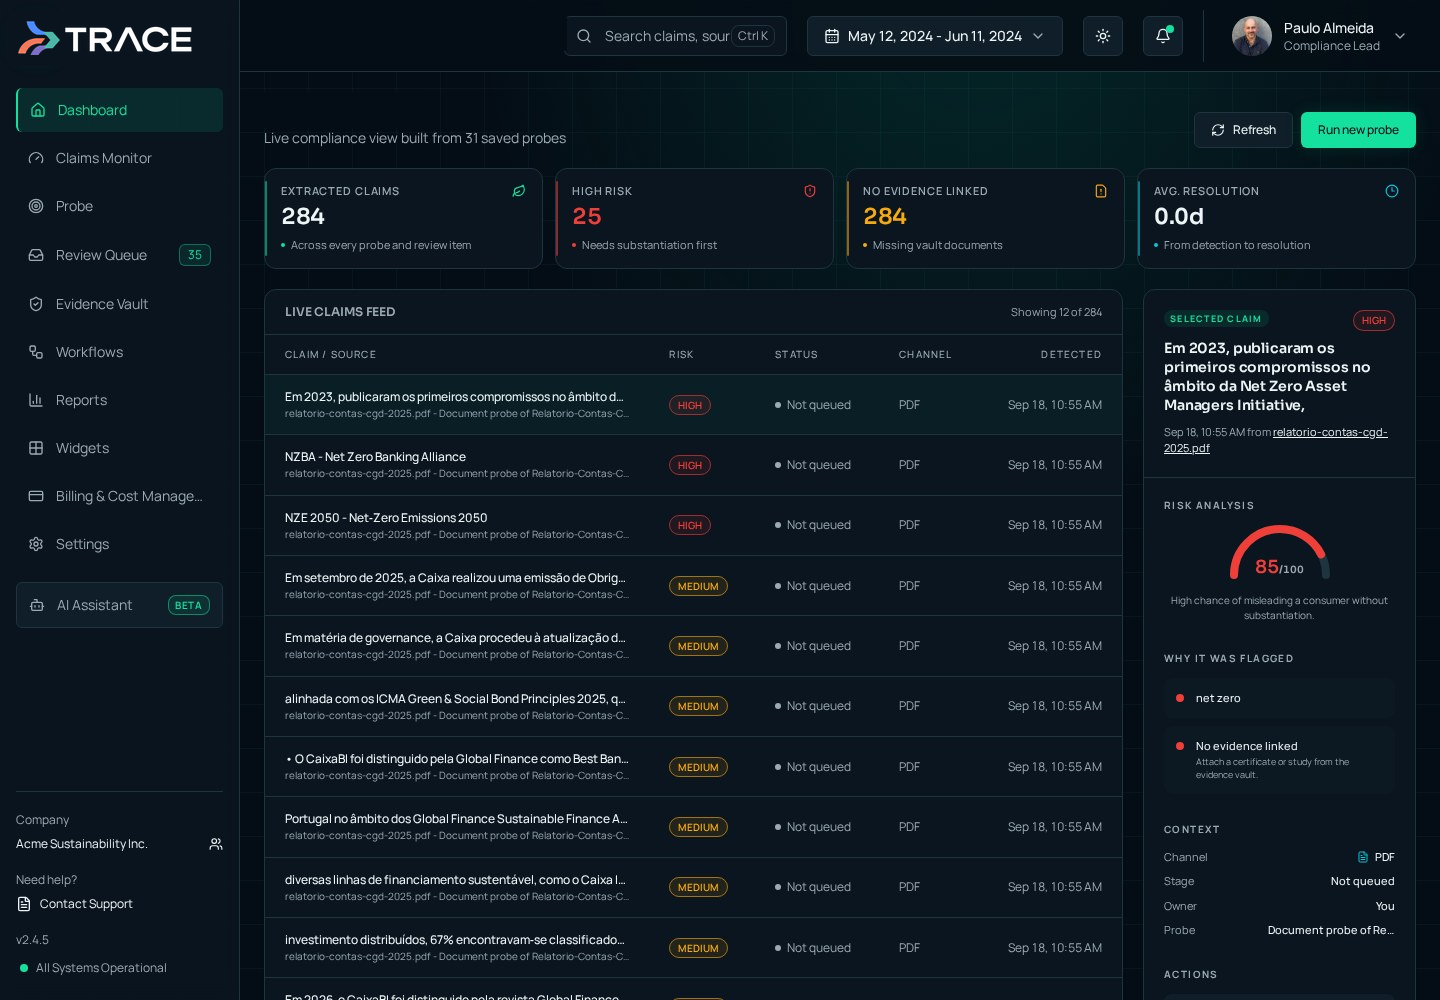Viewport: 1440px width, 1000px height.
Task: Toggle the light/dark theme icon
Action: click(x=1103, y=36)
